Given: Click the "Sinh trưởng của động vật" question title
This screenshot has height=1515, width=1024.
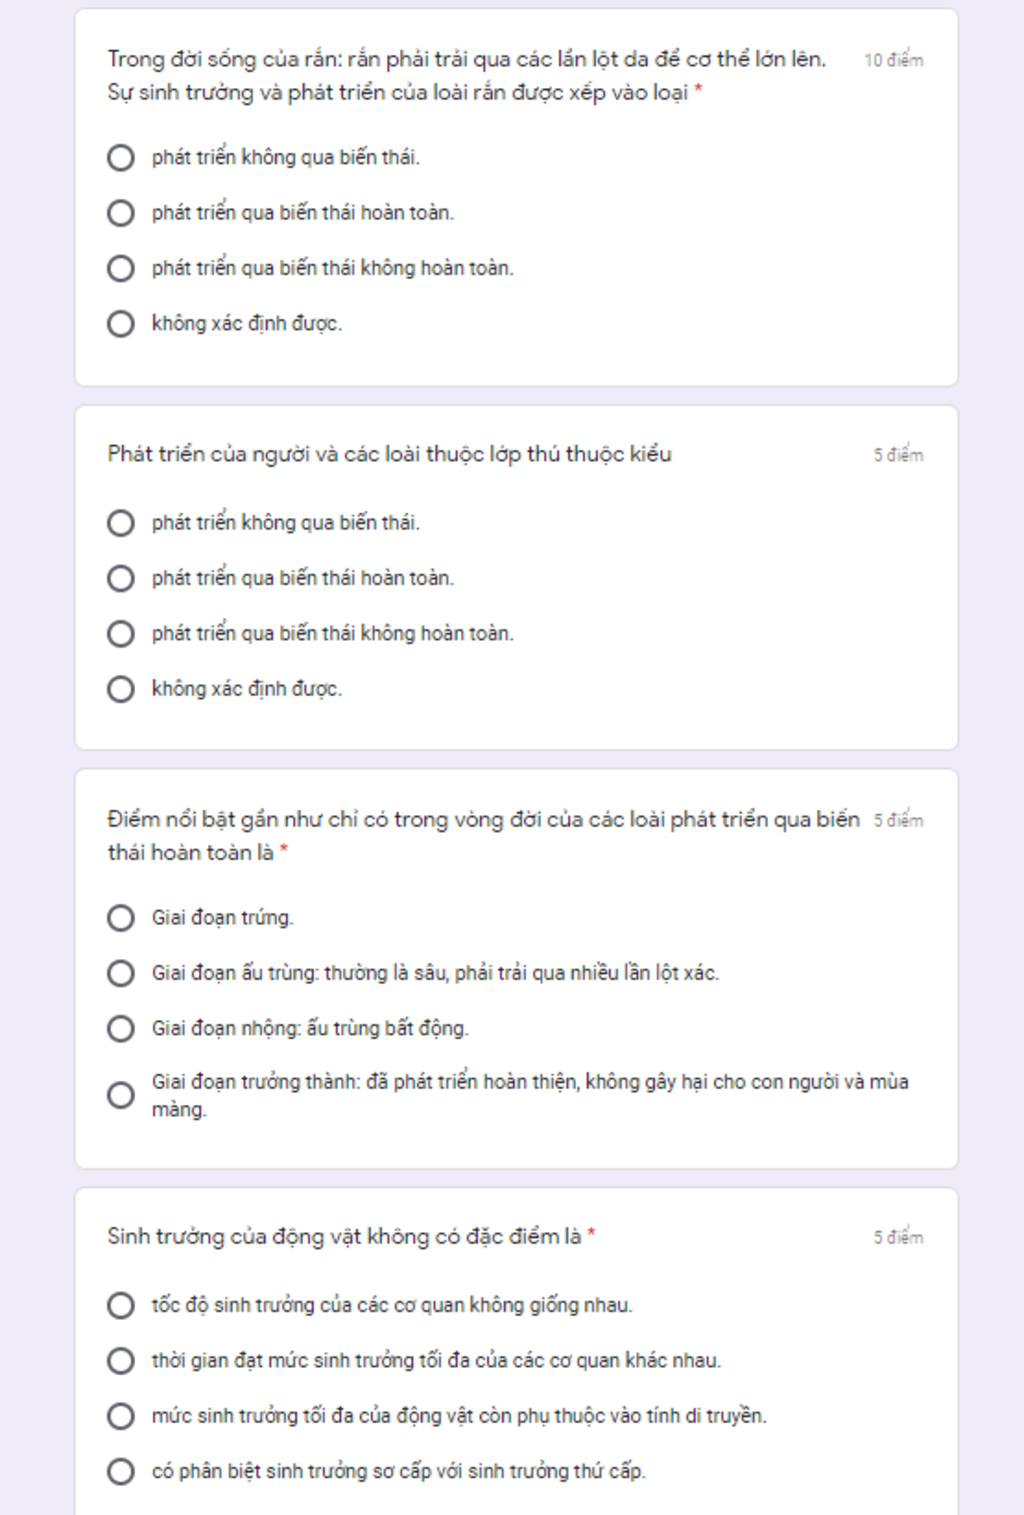Looking at the screenshot, I should pos(344,1236).
